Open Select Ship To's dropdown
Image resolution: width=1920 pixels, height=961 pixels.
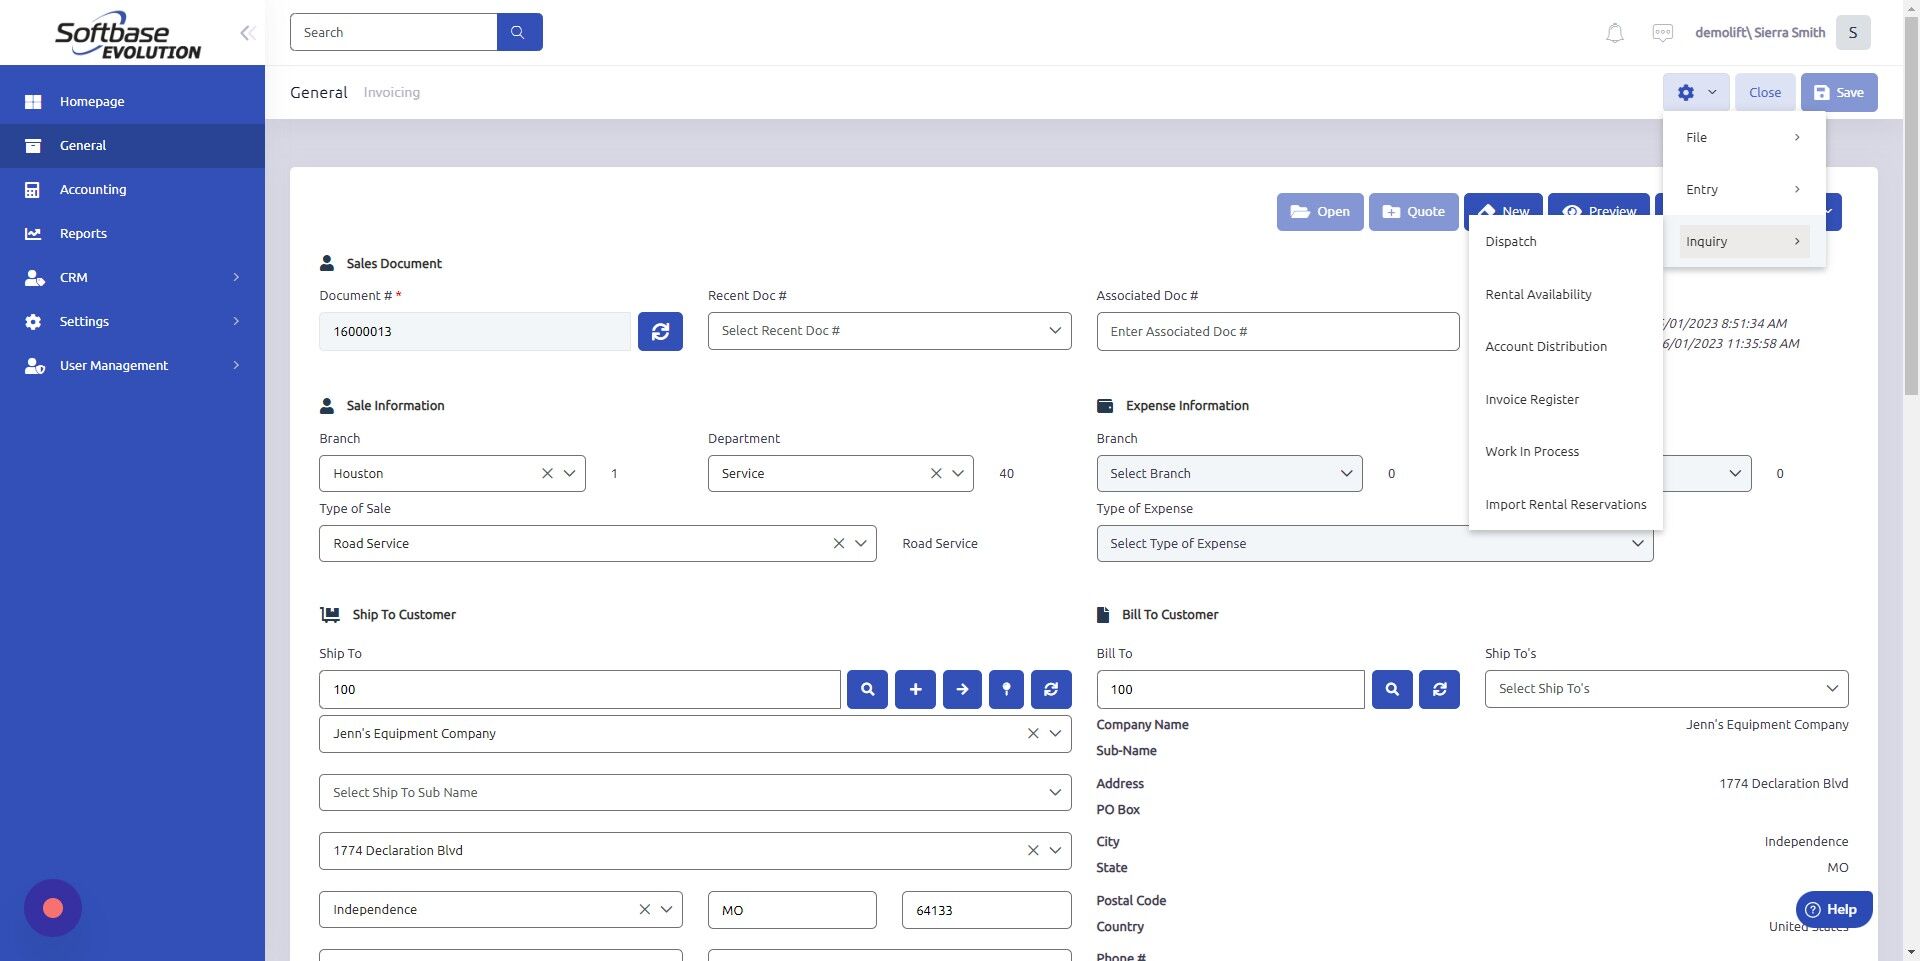[1666, 689]
